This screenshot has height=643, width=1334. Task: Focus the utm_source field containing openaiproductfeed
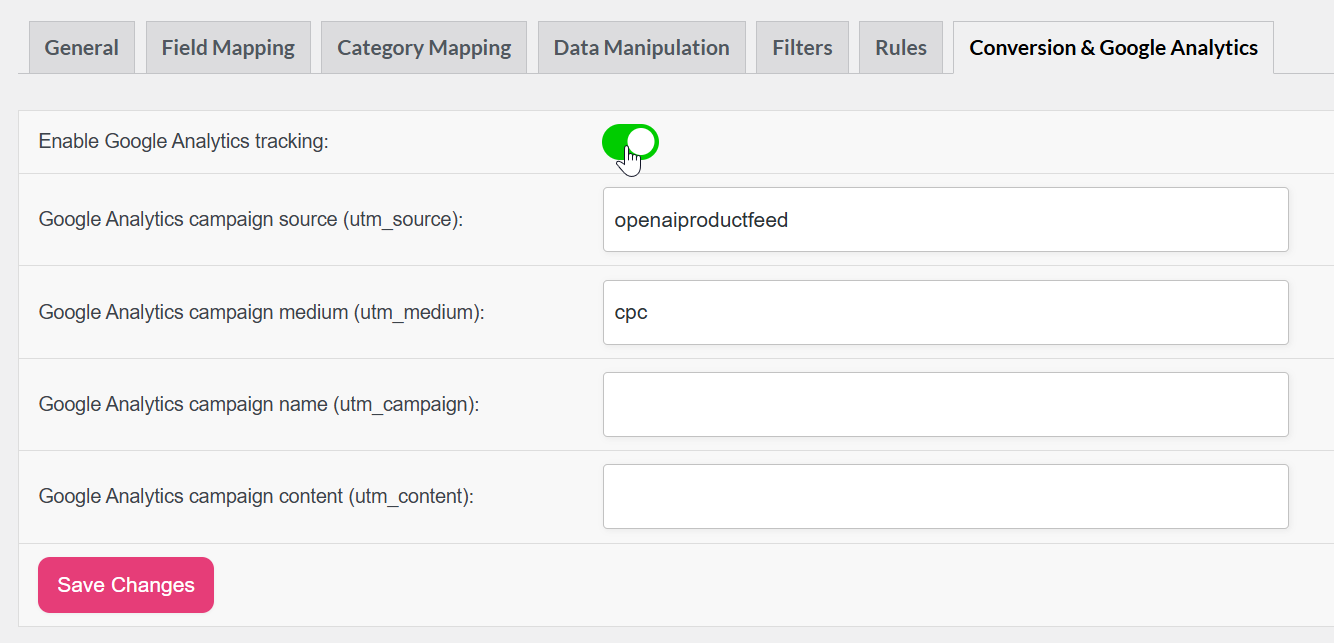click(x=945, y=220)
